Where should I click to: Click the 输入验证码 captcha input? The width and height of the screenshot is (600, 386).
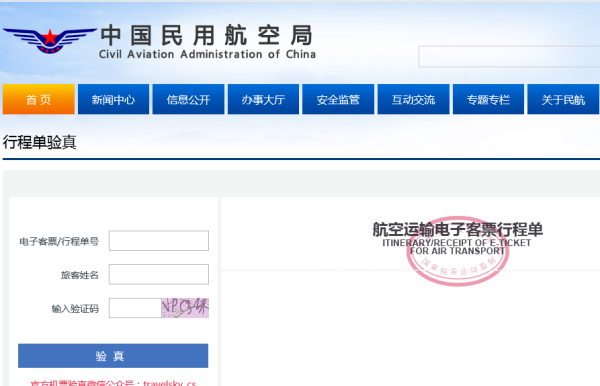pos(135,308)
